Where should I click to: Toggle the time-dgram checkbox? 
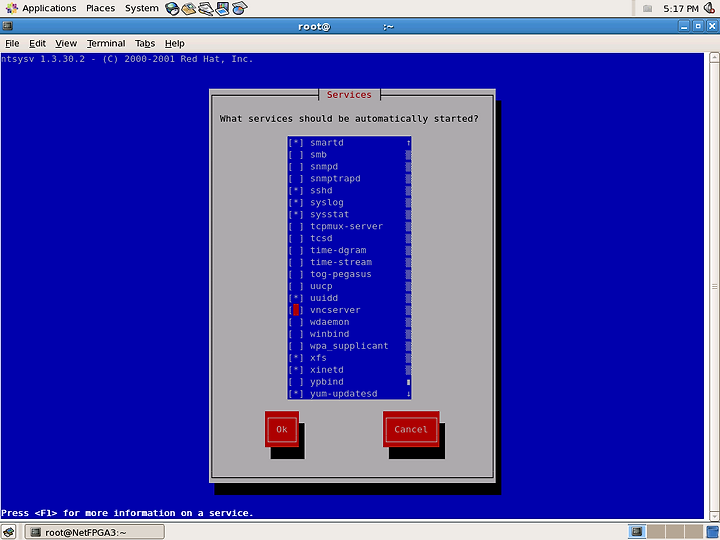click(x=296, y=250)
